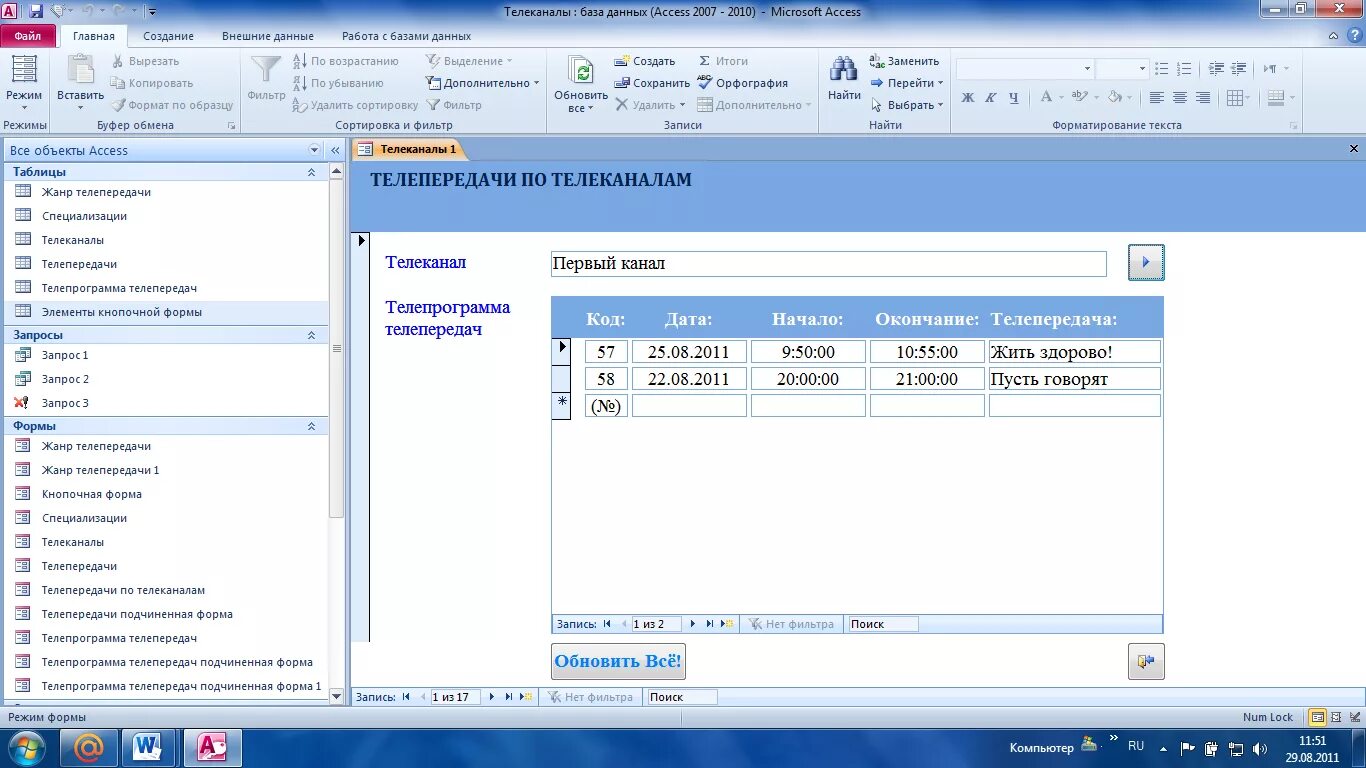The width and height of the screenshot is (1366, 768).
Task: Click the Windows Start button
Action: [25, 747]
